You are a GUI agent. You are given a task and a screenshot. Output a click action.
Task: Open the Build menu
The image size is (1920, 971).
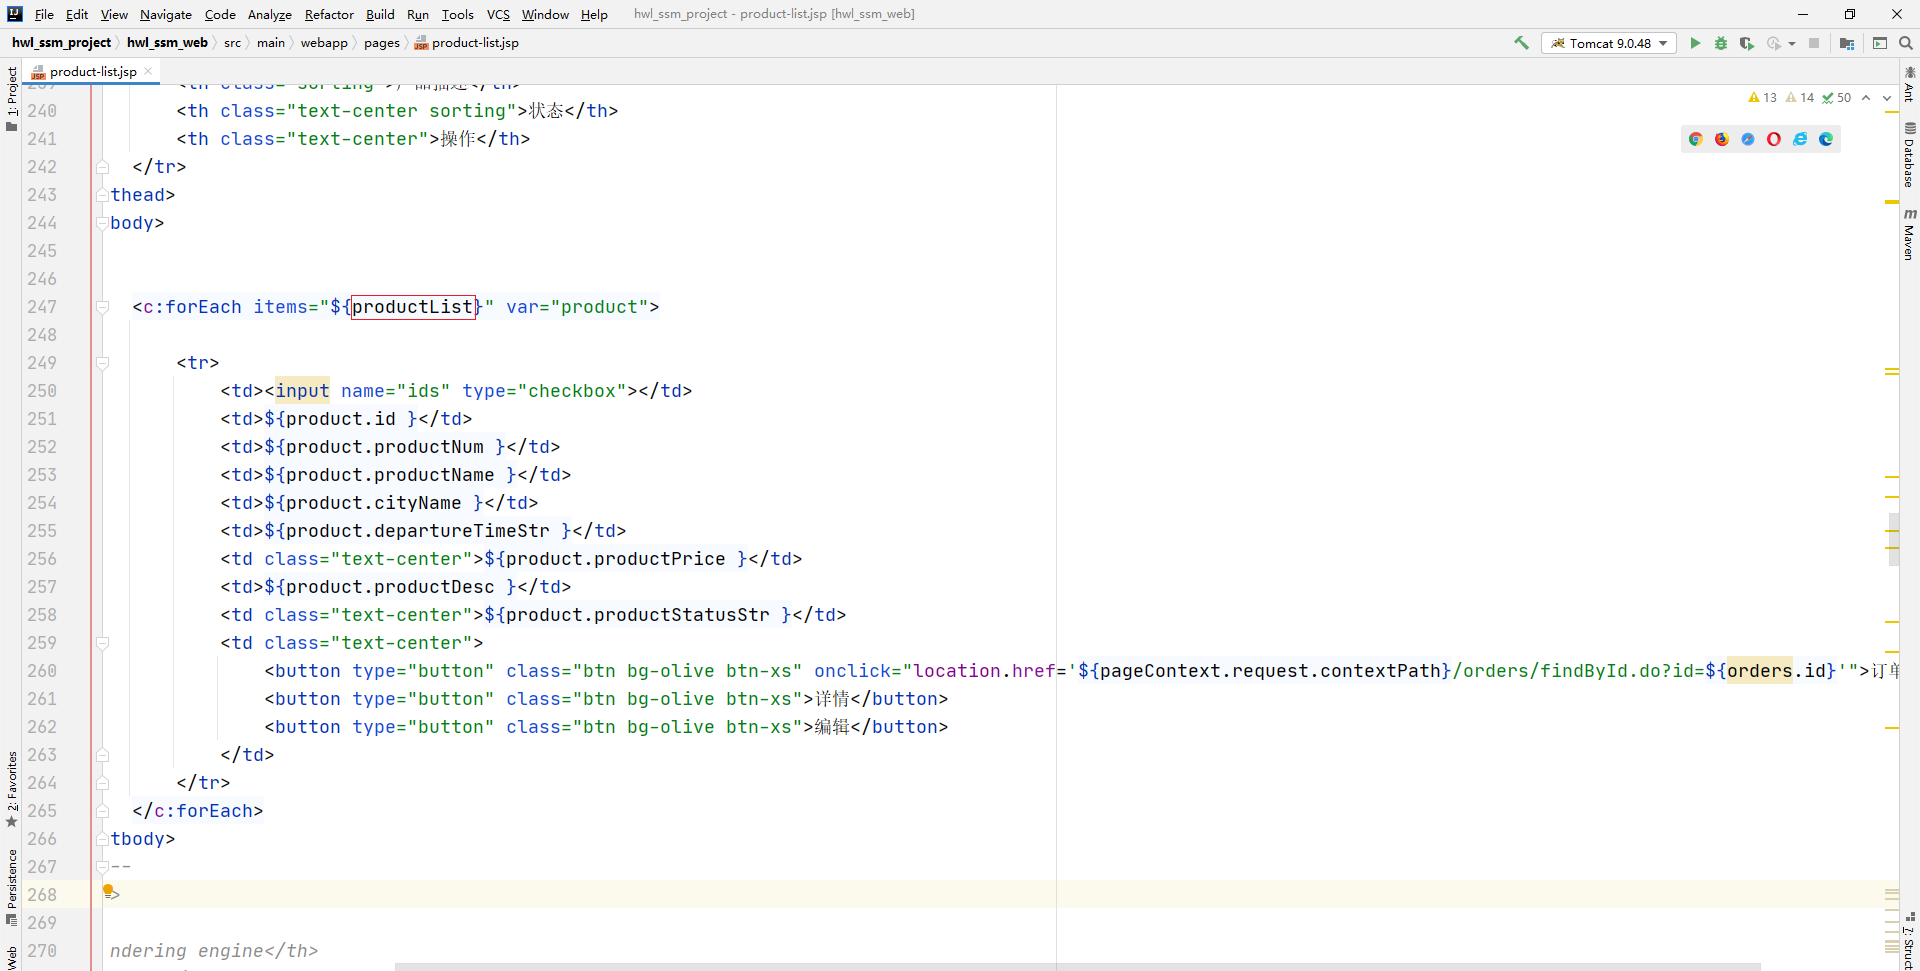point(380,14)
